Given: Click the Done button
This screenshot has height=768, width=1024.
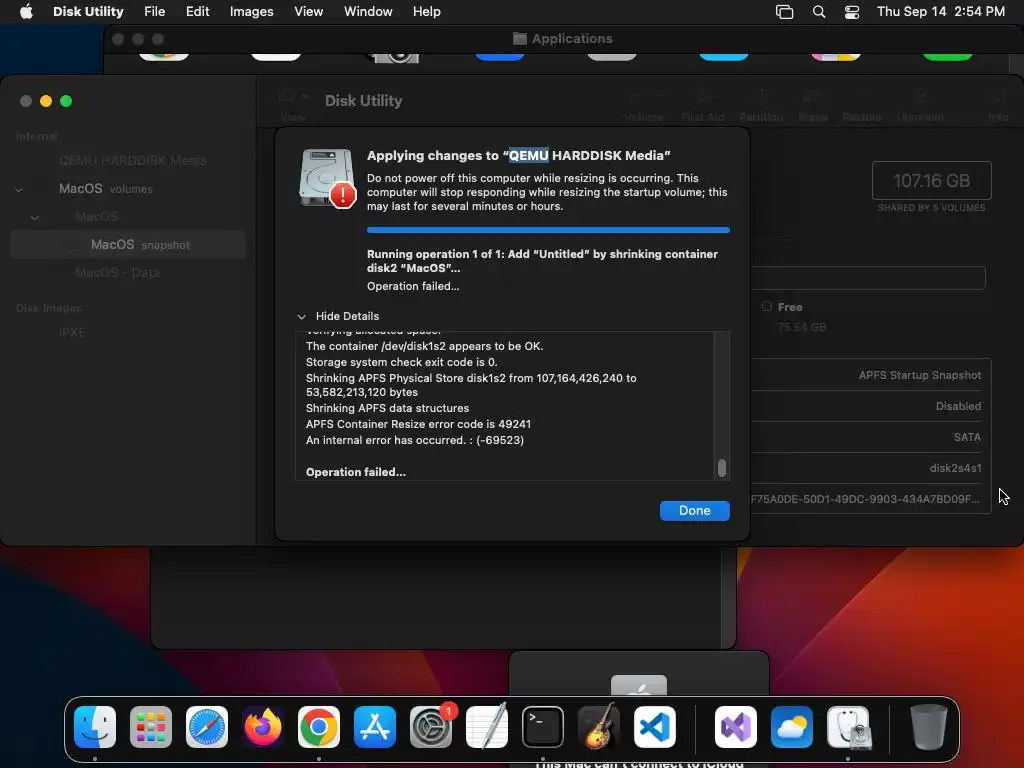Looking at the screenshot, I should [694, 511].
